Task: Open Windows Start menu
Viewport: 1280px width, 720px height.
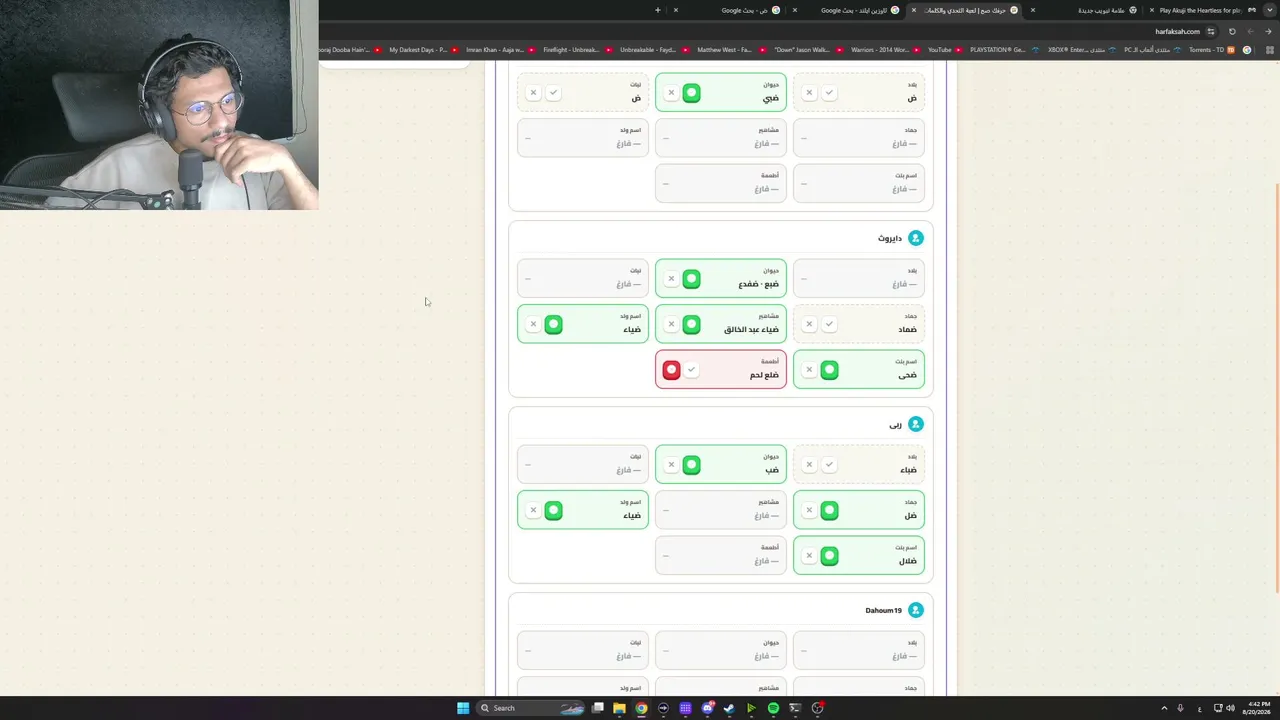Action: pyautogui.click(x=463, y=708)
